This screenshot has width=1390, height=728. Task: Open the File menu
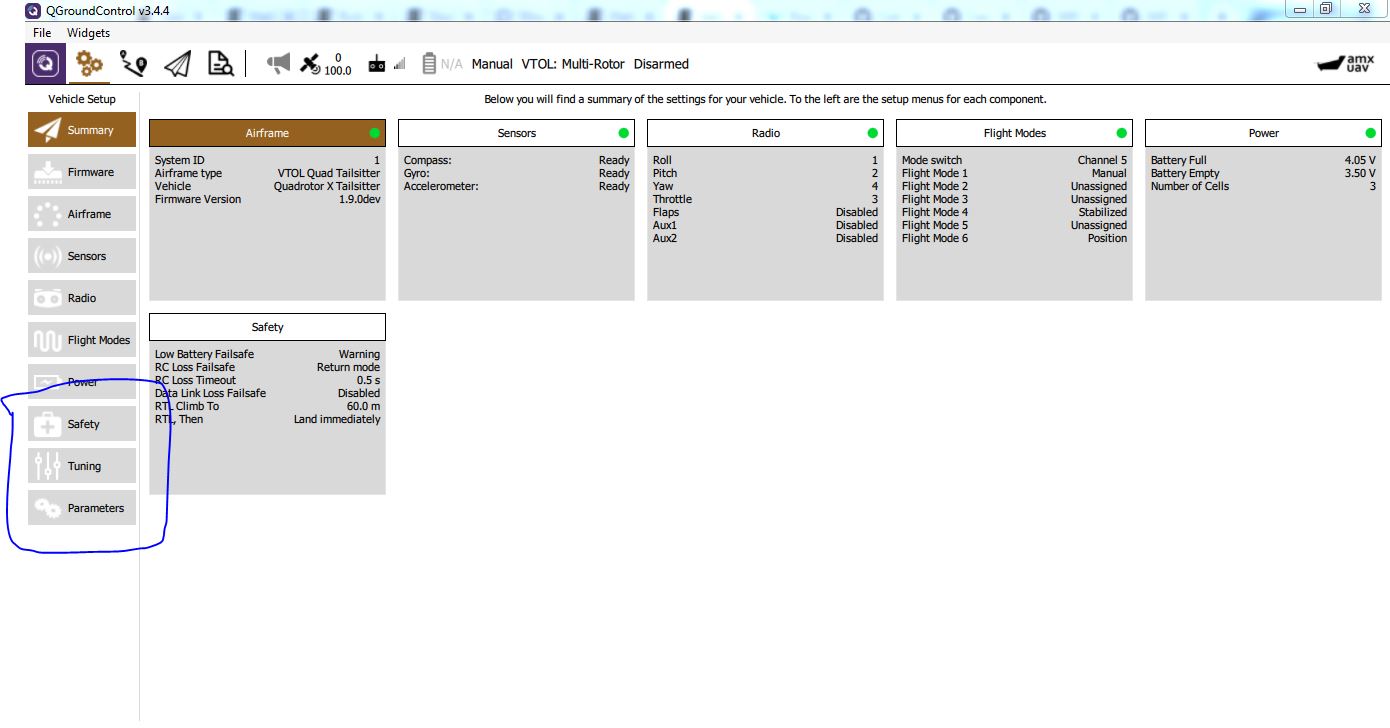pyautogui.click(x=42, y=33)
